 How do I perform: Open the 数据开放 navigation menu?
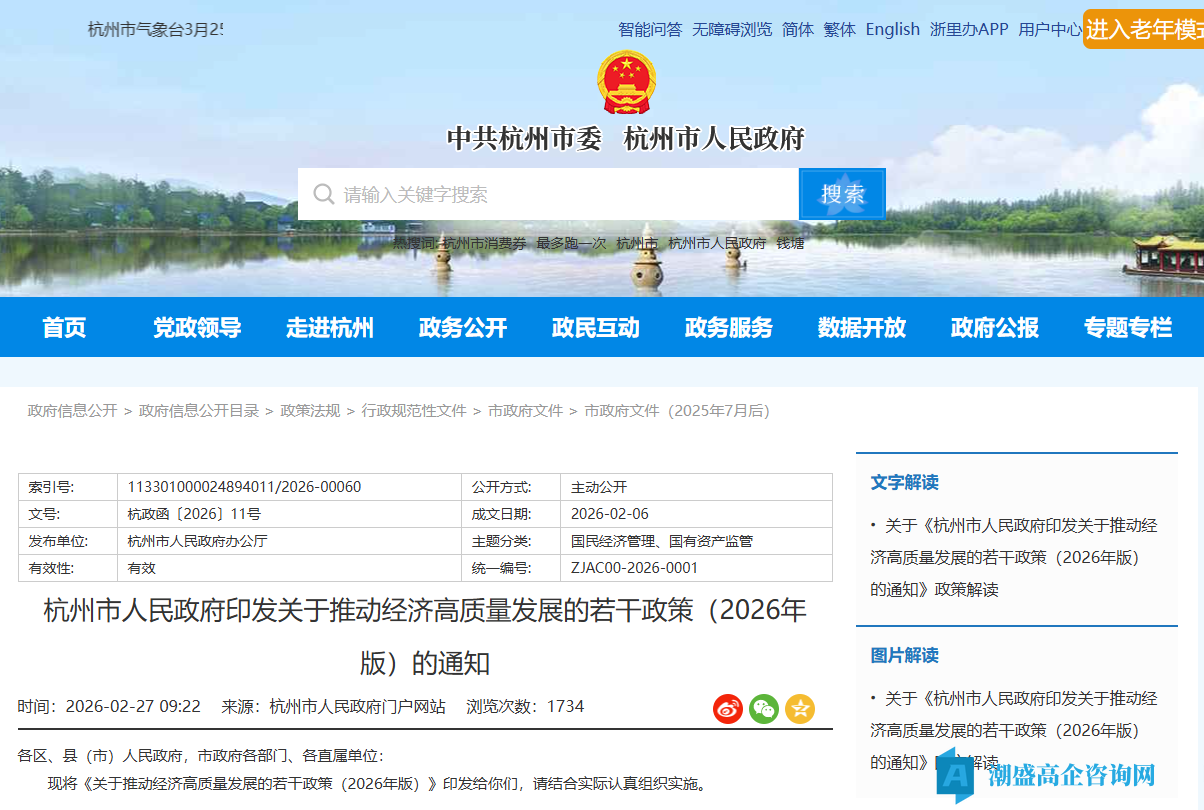(x=862, y=327)
